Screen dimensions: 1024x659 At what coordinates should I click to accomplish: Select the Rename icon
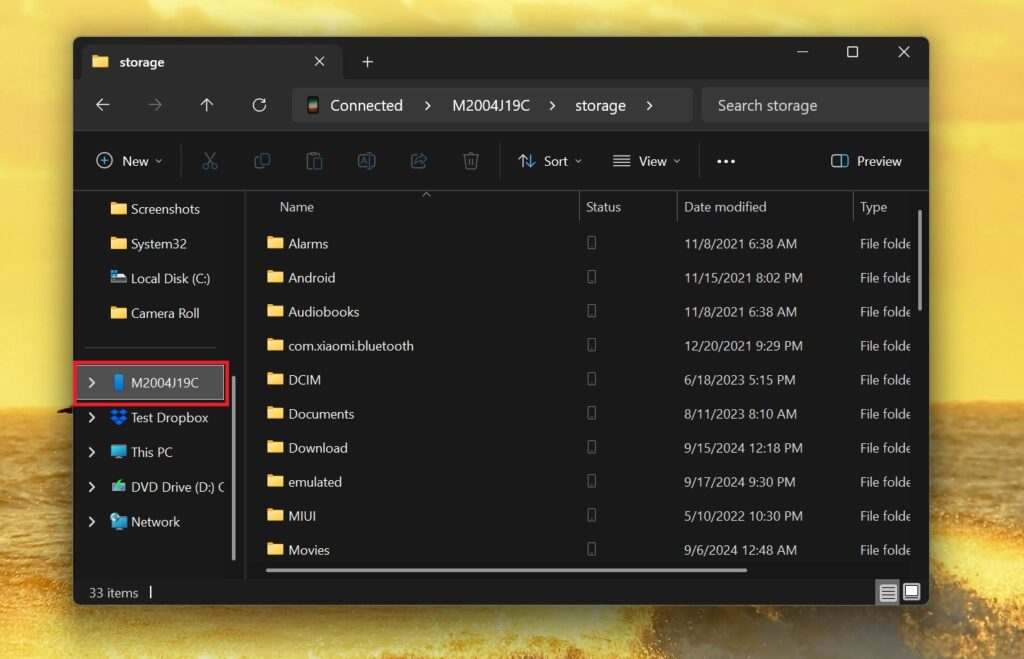click(366, 160)
